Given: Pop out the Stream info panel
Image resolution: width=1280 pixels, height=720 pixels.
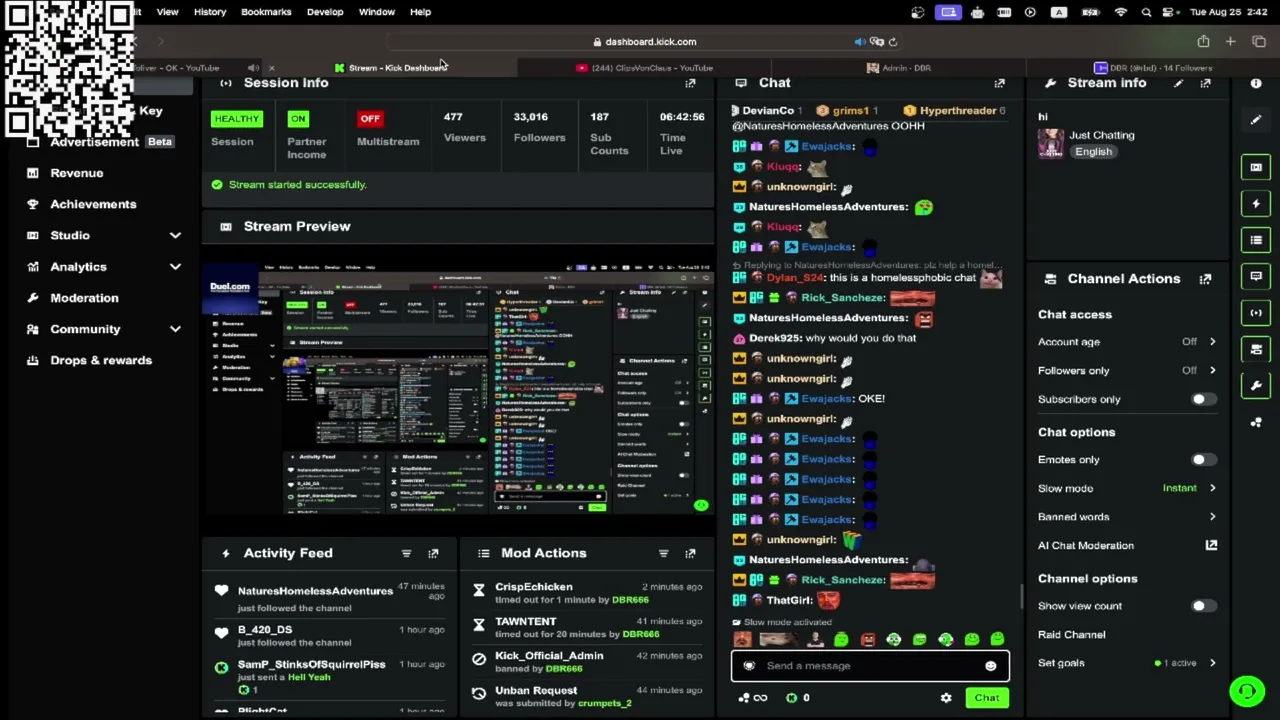Looking at the screenshot, I should pos(1205,83).
